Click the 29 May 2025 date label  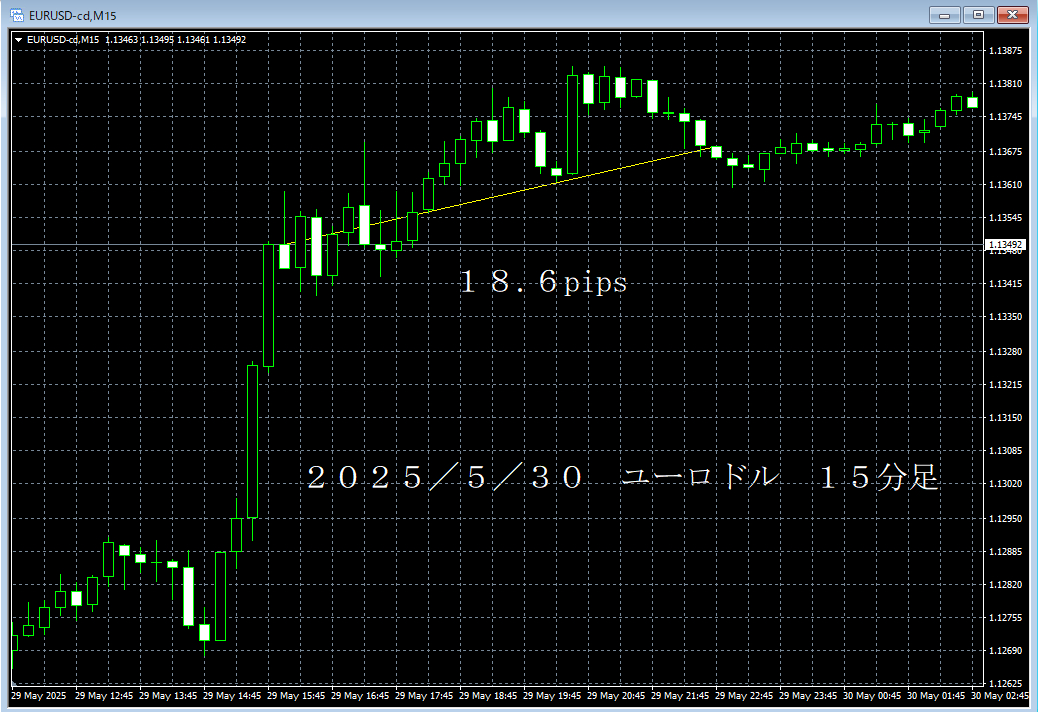coord(40,695)
